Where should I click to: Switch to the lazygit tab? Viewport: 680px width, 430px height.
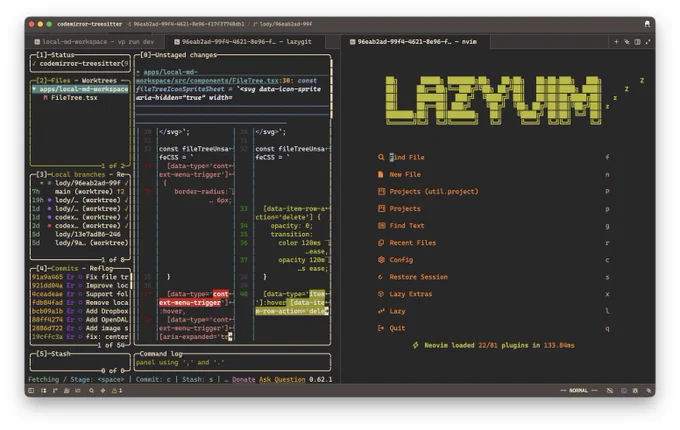[243, 42]
